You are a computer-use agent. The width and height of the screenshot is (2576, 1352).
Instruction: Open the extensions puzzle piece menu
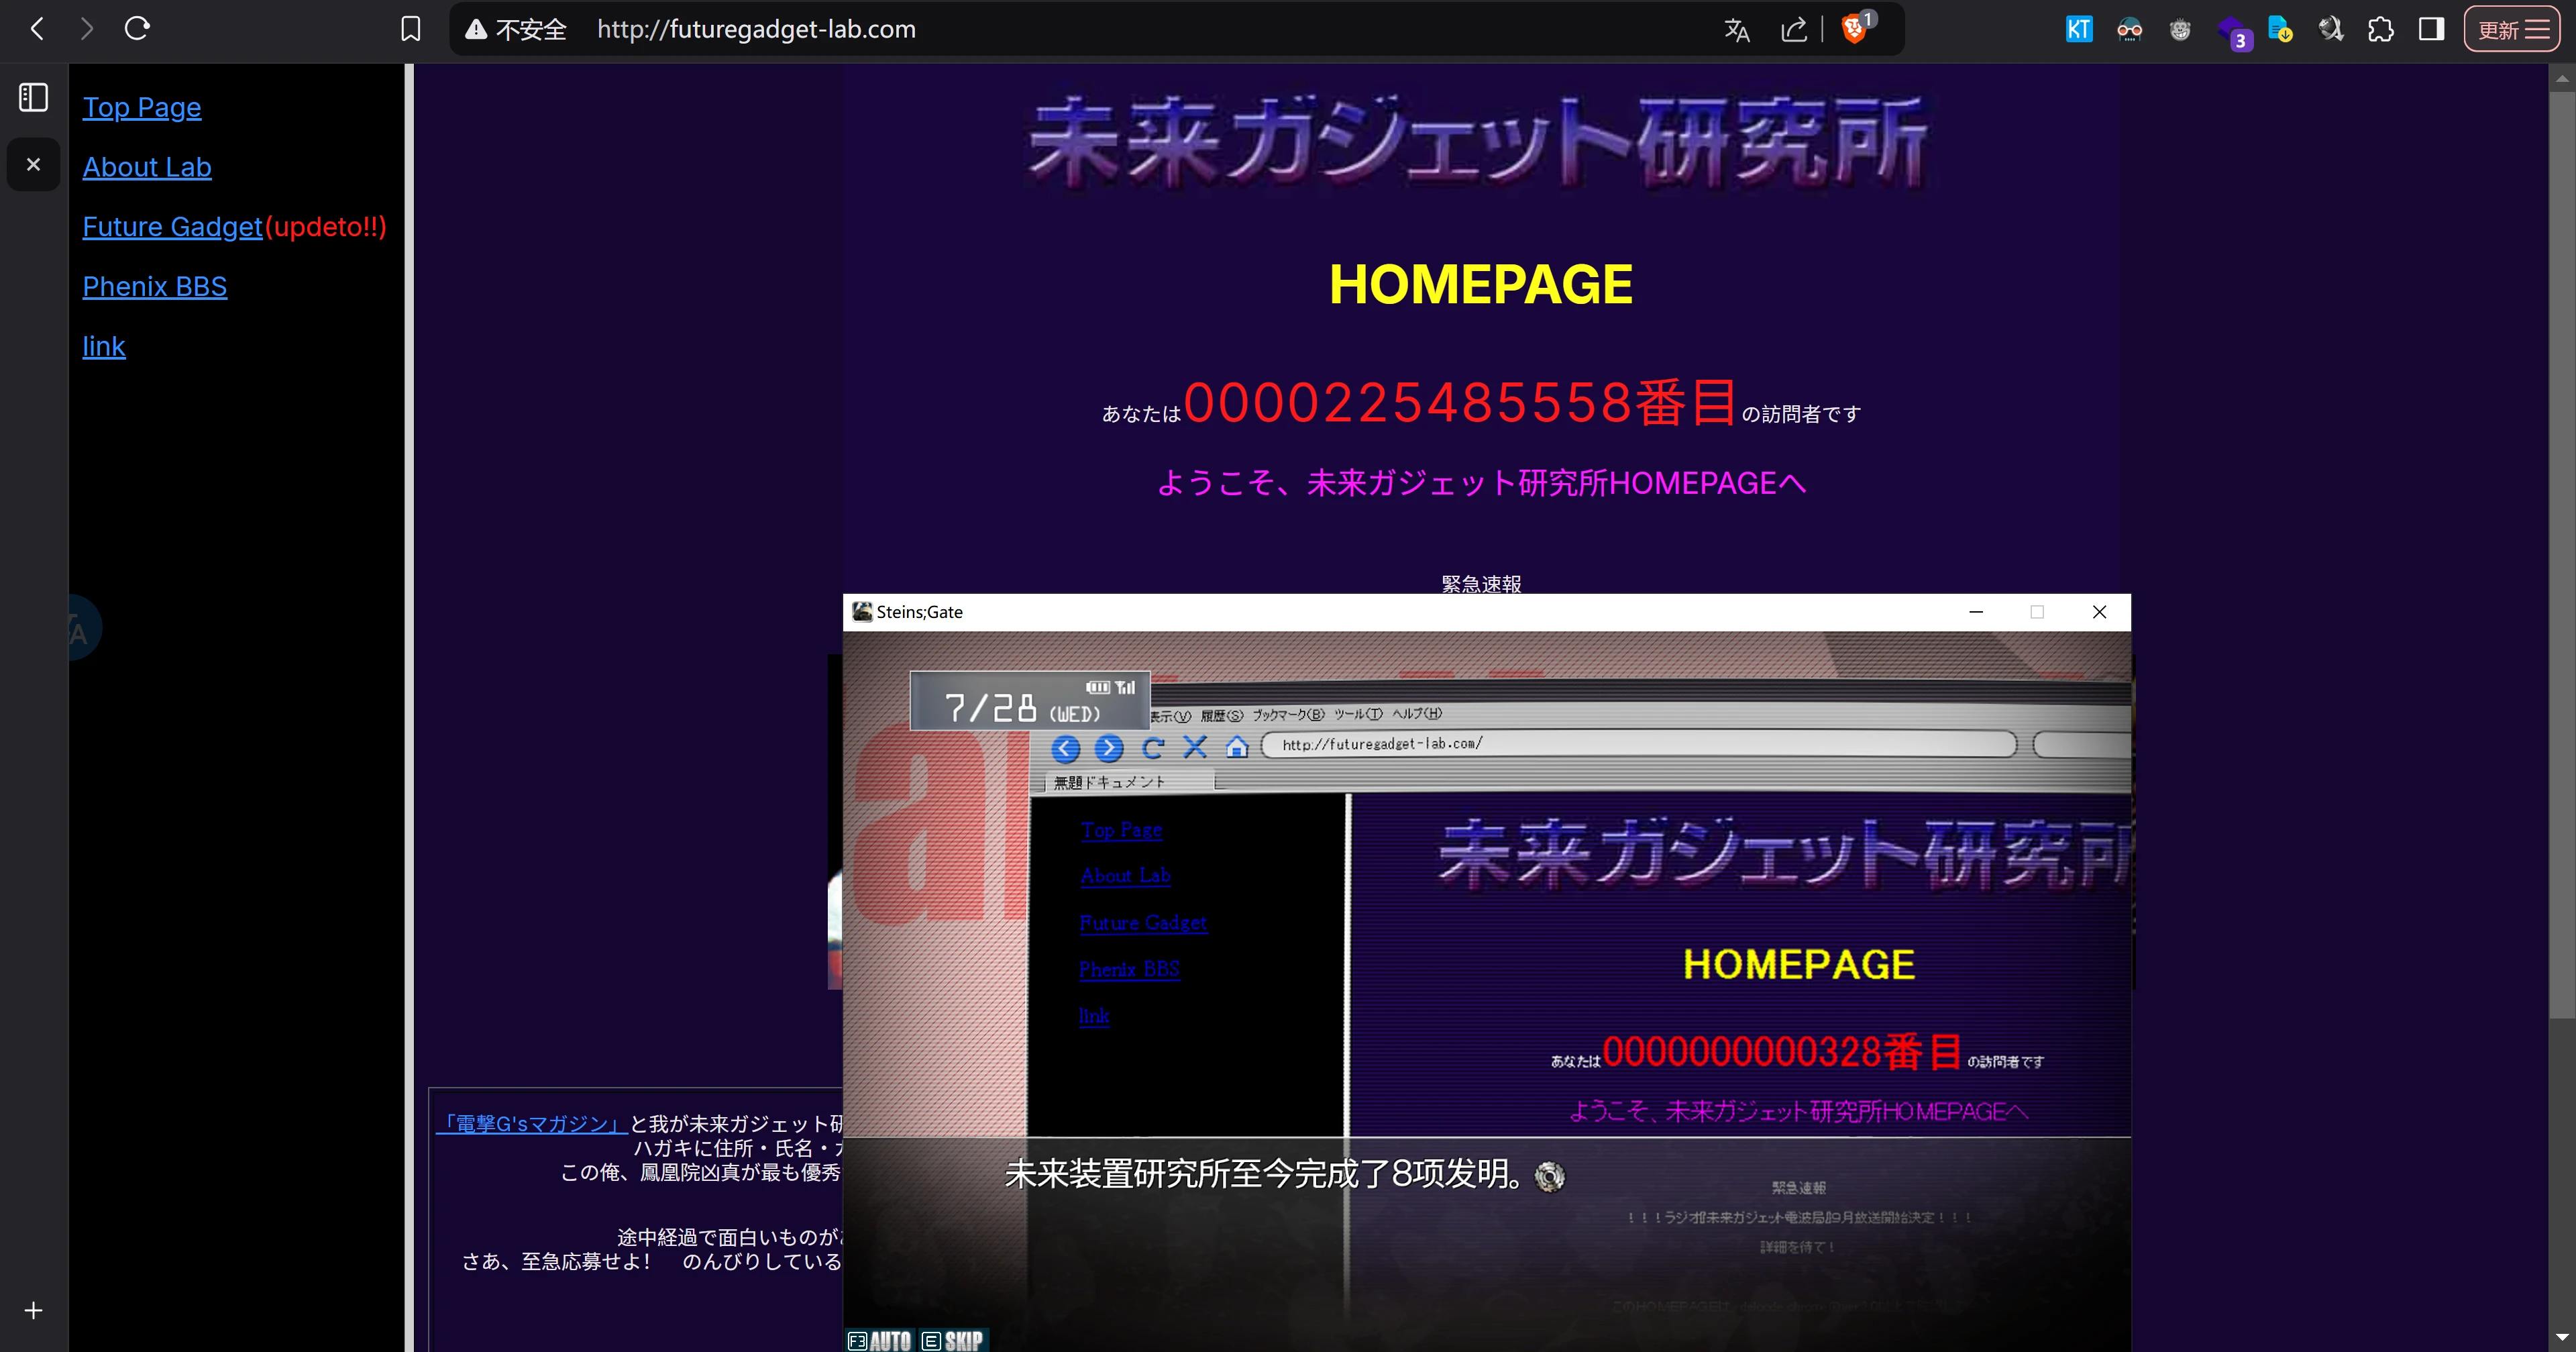2381,29
